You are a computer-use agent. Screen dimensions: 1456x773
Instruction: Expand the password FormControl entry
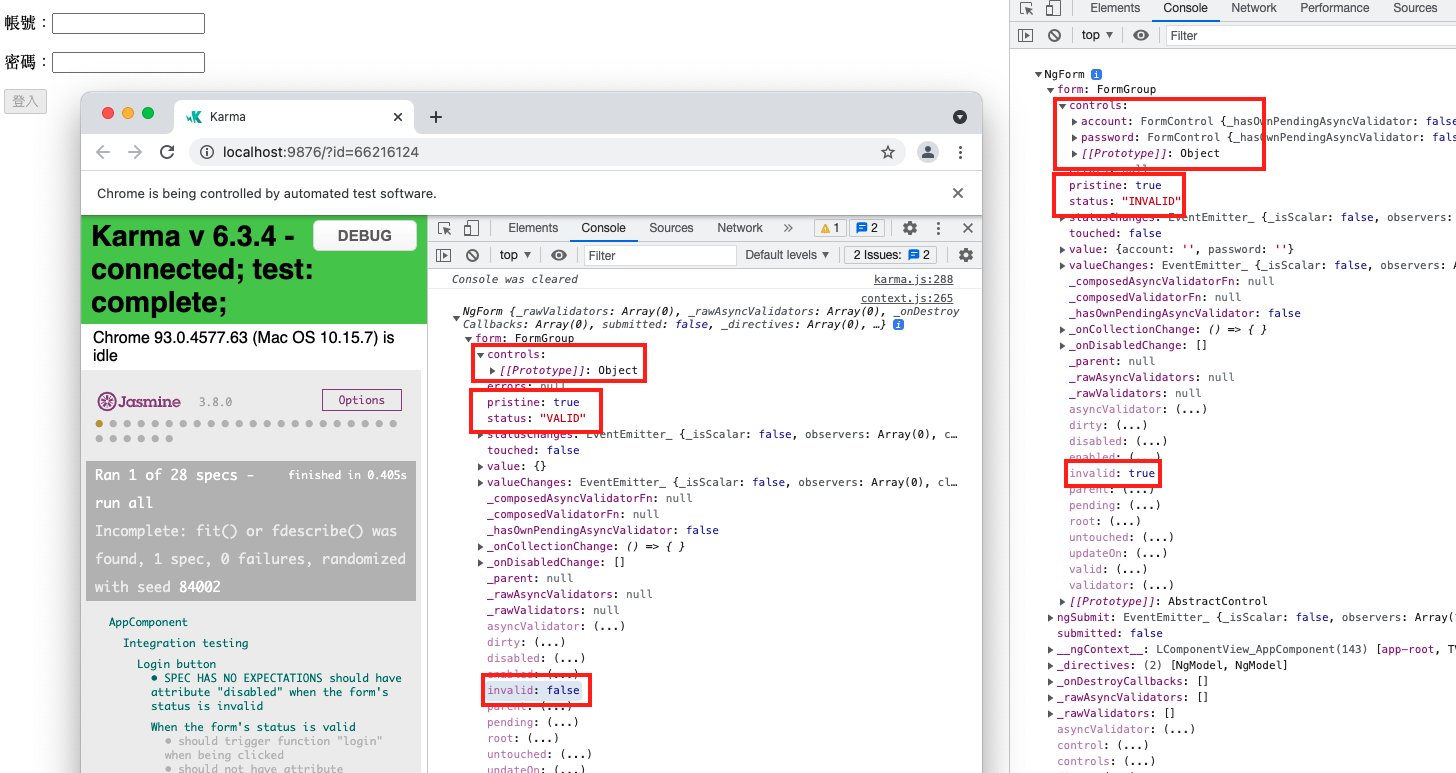tap(1074, 137)
